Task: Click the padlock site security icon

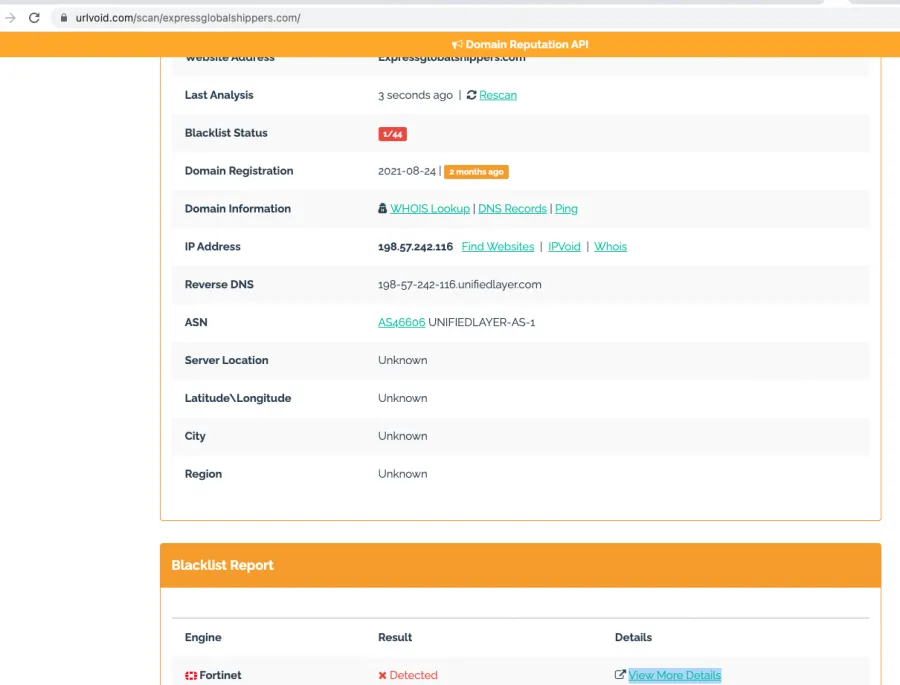Action: point(64,18)
